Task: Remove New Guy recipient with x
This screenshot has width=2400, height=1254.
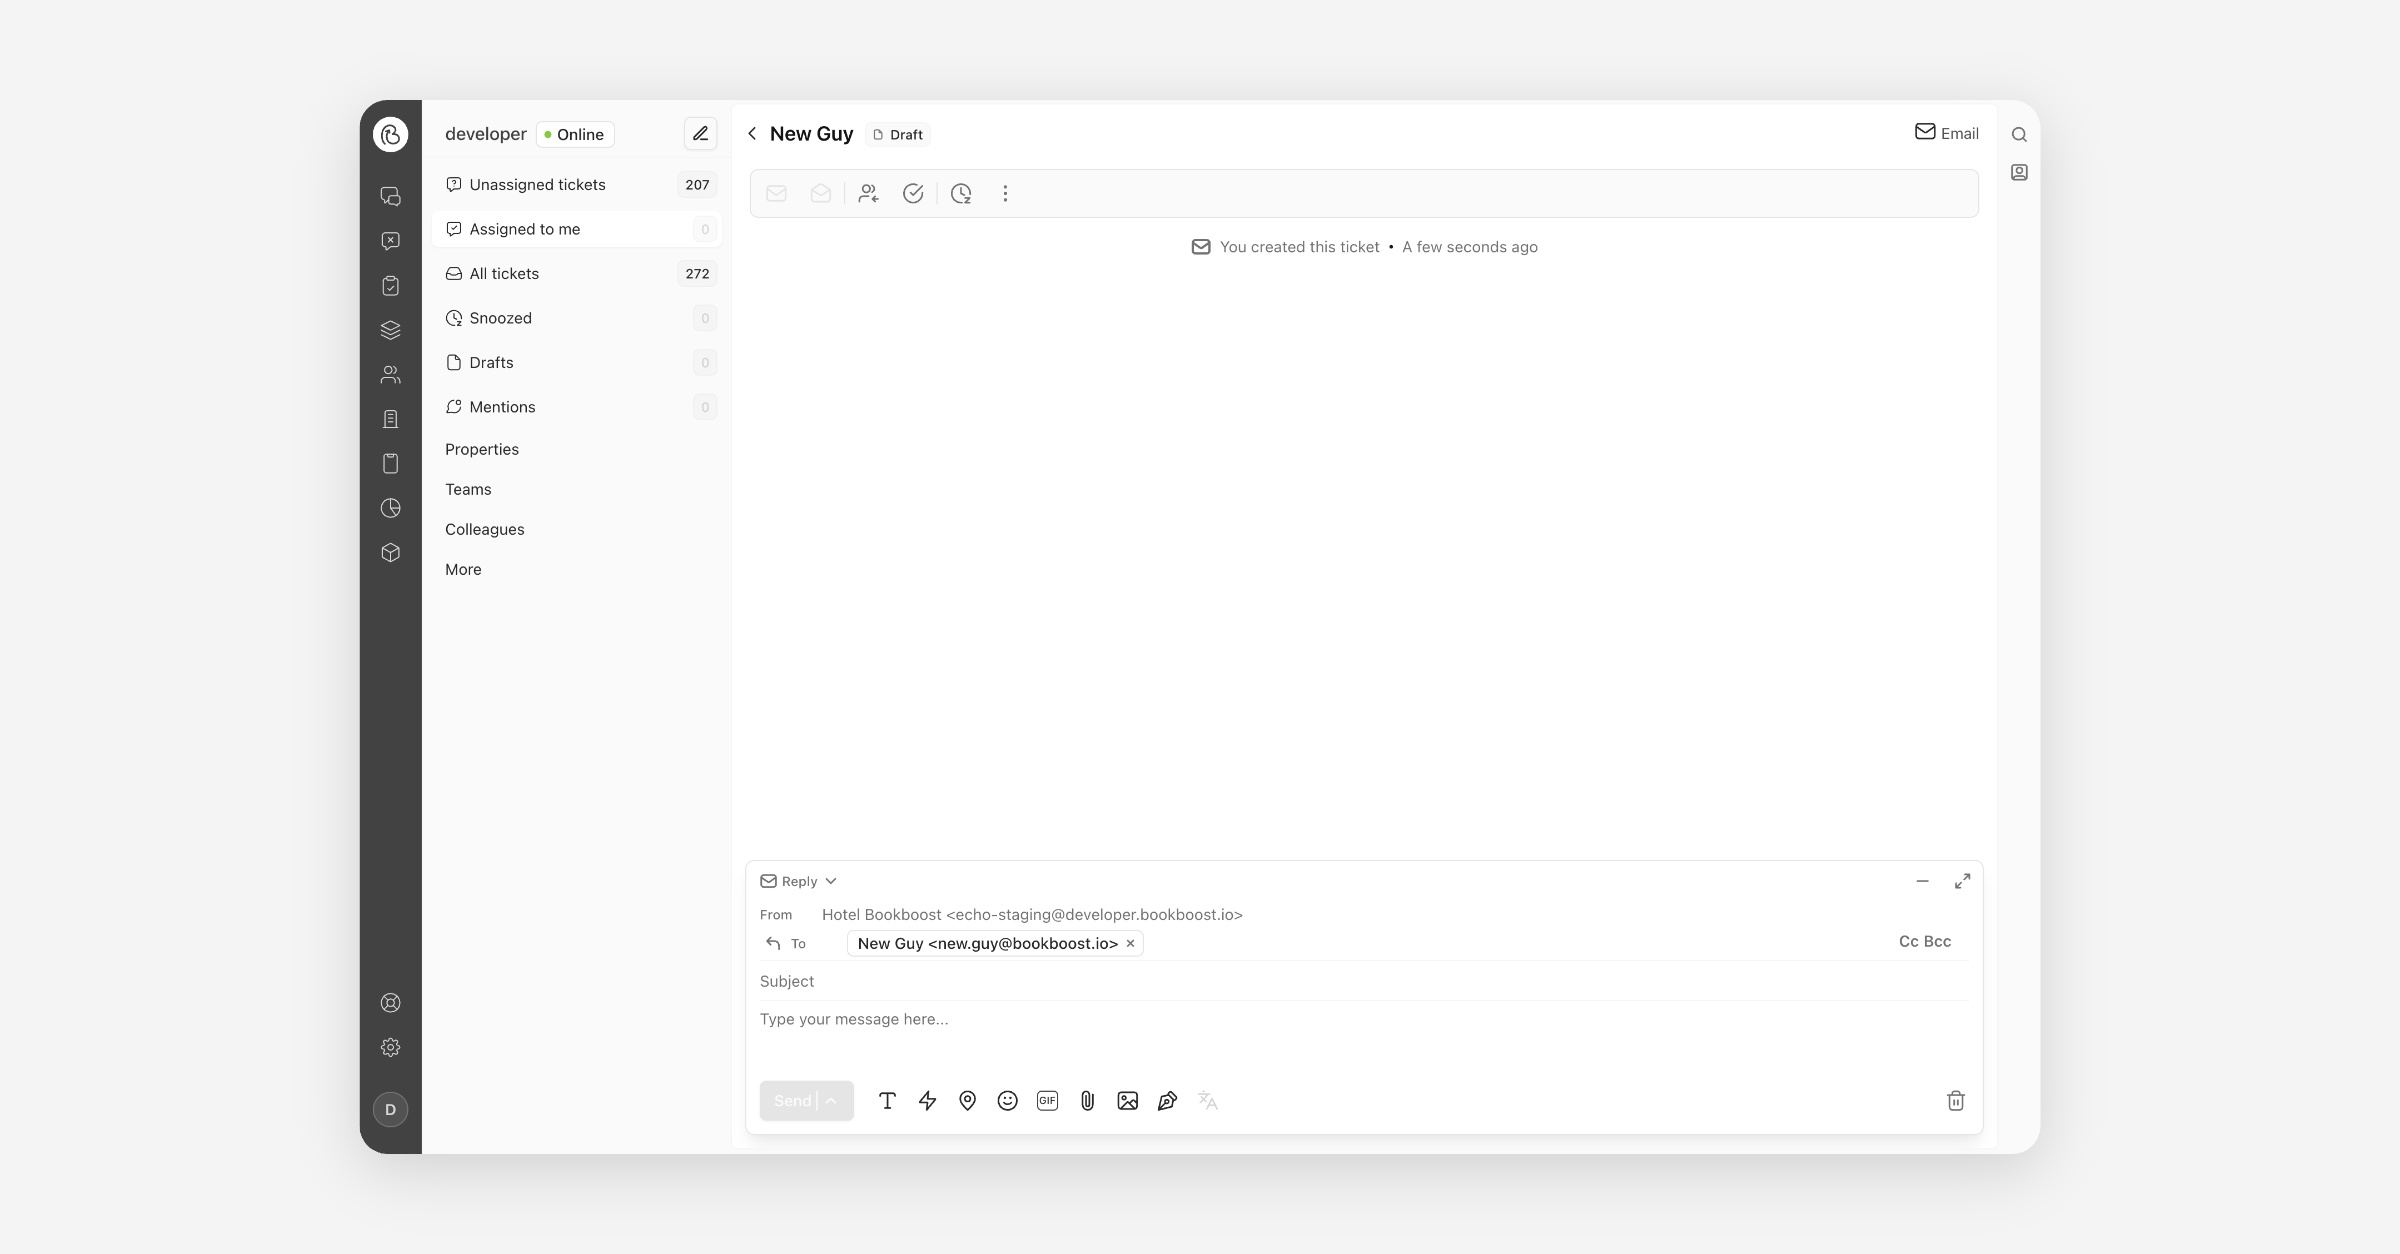Action: (1131, 944)
